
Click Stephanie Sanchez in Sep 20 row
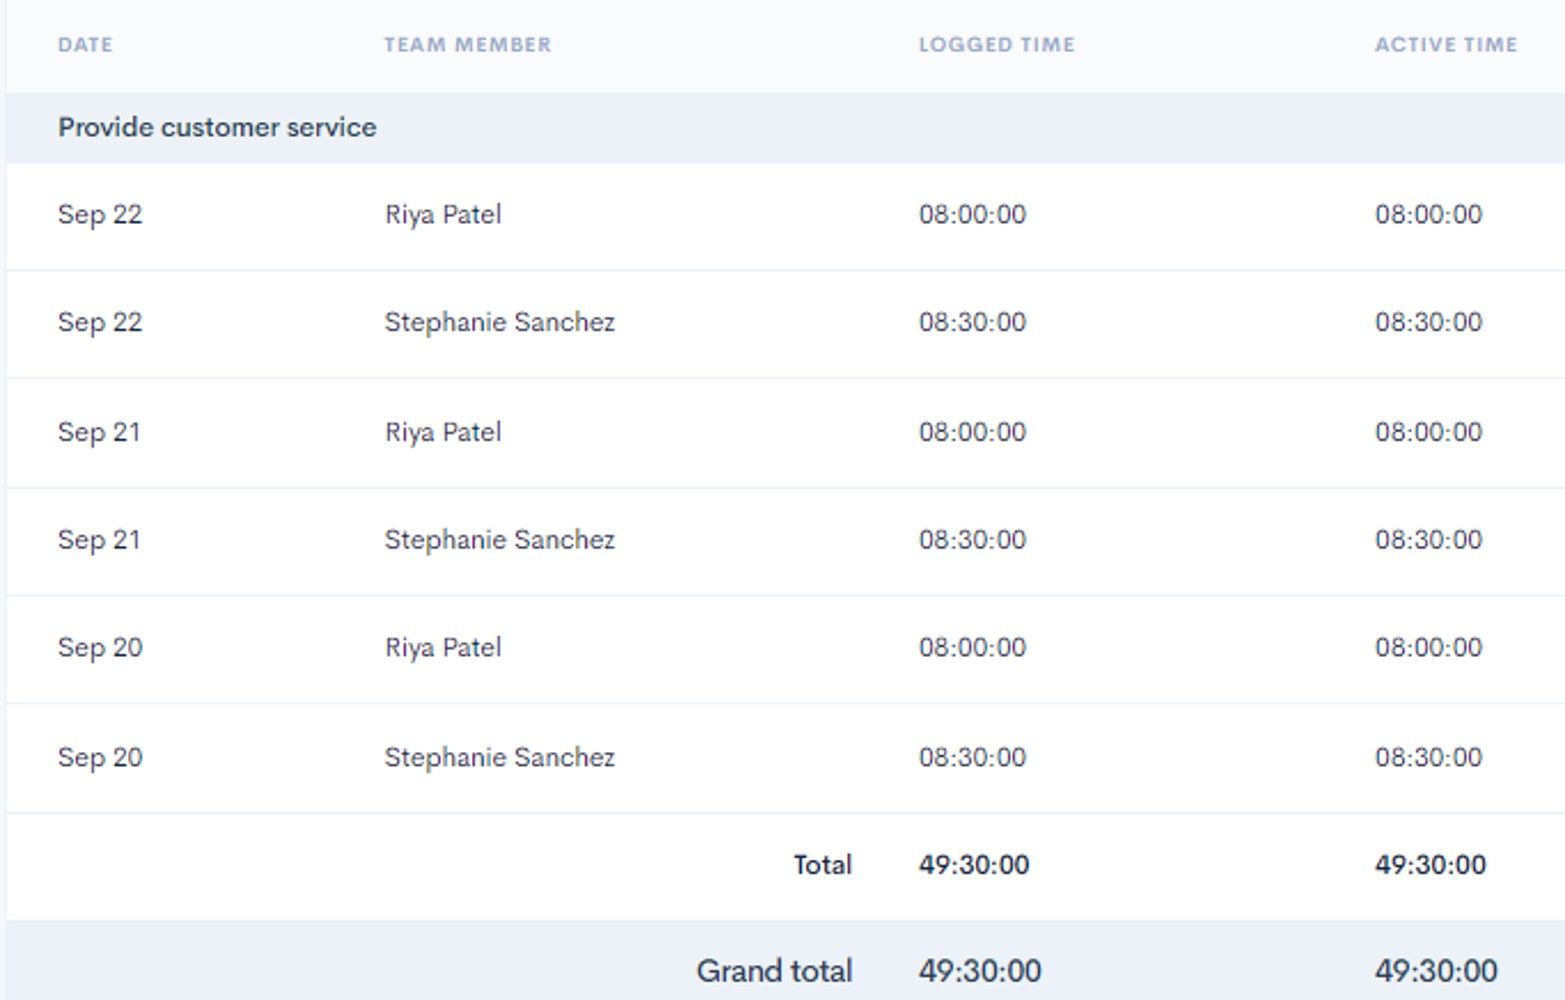499,757
